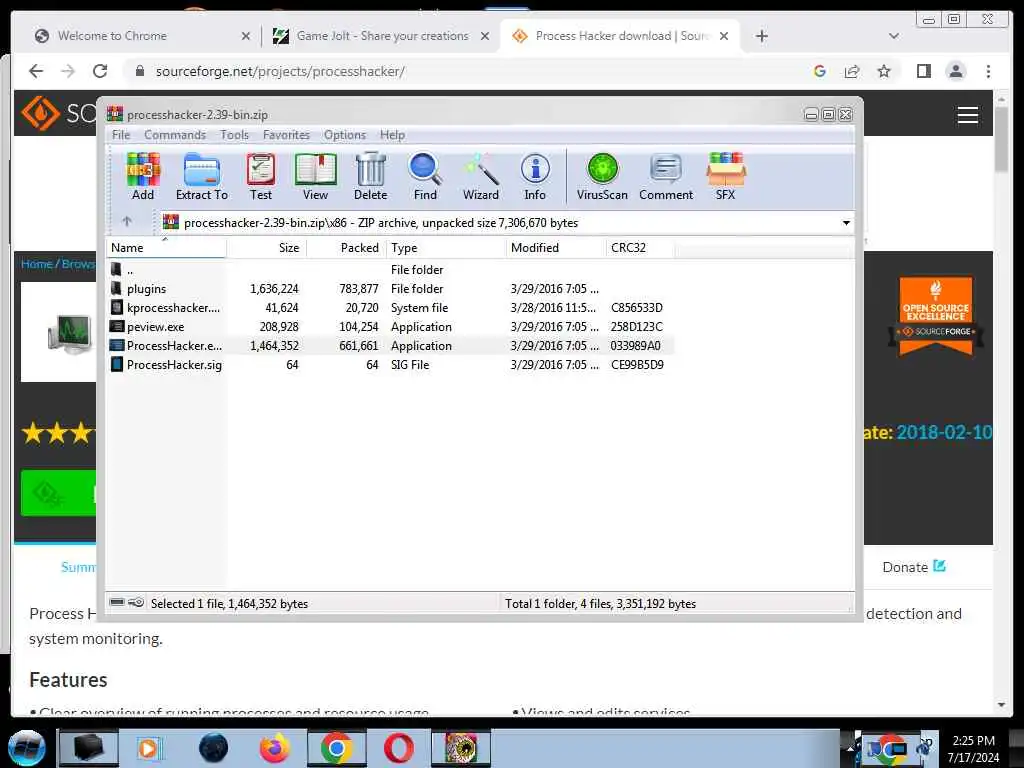The height and width of the screenshot is (768, 1024).
Task: Click Chrome icon in taskbar
Action: point(336,748)
